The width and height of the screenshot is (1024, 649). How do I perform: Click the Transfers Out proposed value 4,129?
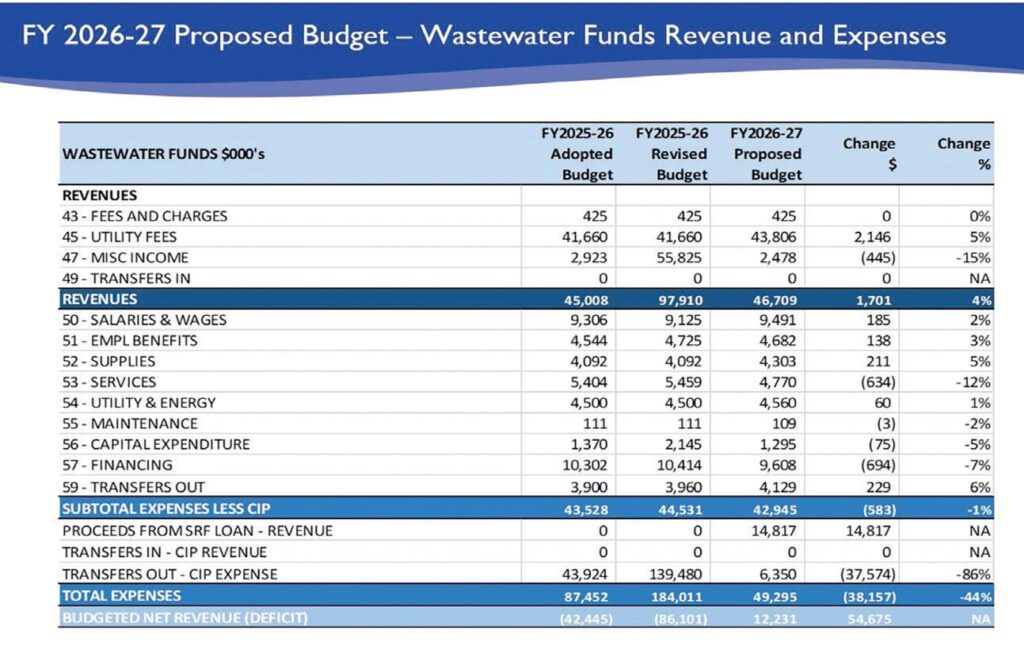[777, 487]
